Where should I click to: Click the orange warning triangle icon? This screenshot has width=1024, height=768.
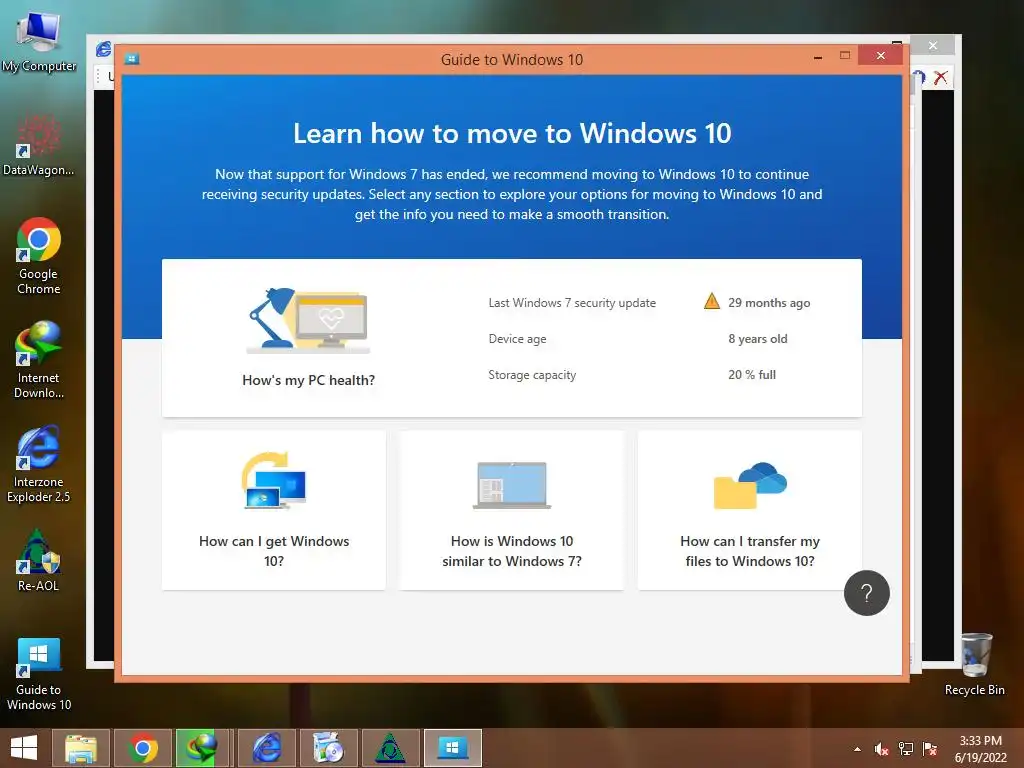click(712, 302)
